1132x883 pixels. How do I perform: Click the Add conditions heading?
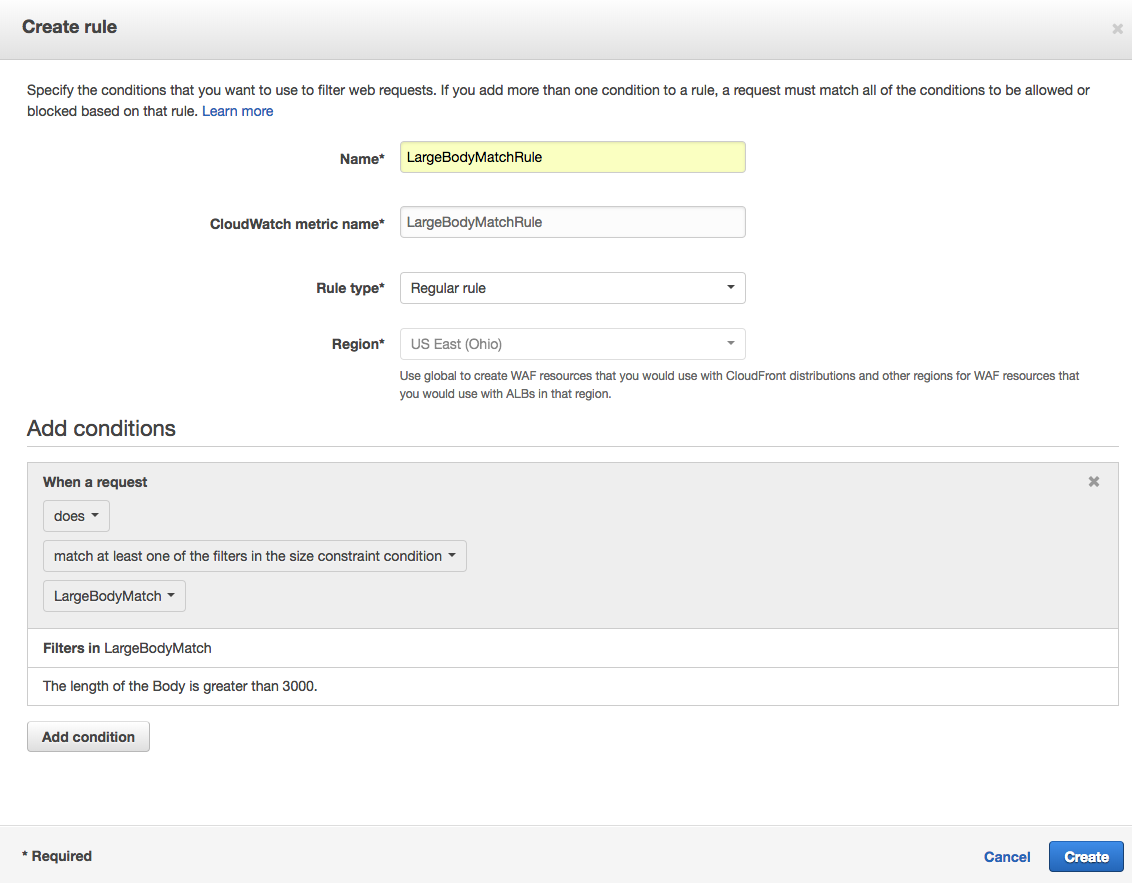coord(101,428)
